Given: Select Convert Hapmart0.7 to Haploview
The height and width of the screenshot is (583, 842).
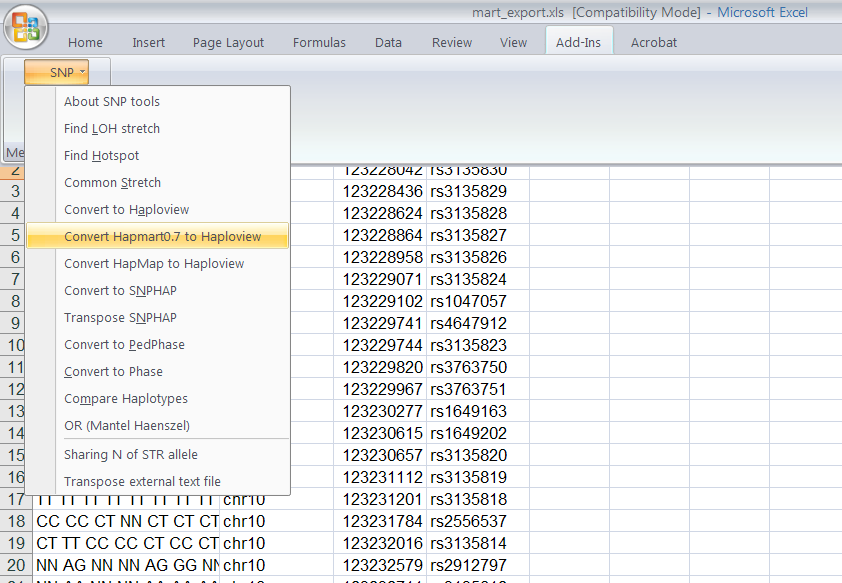Looking at the screenshot, I should pos(157,236).
